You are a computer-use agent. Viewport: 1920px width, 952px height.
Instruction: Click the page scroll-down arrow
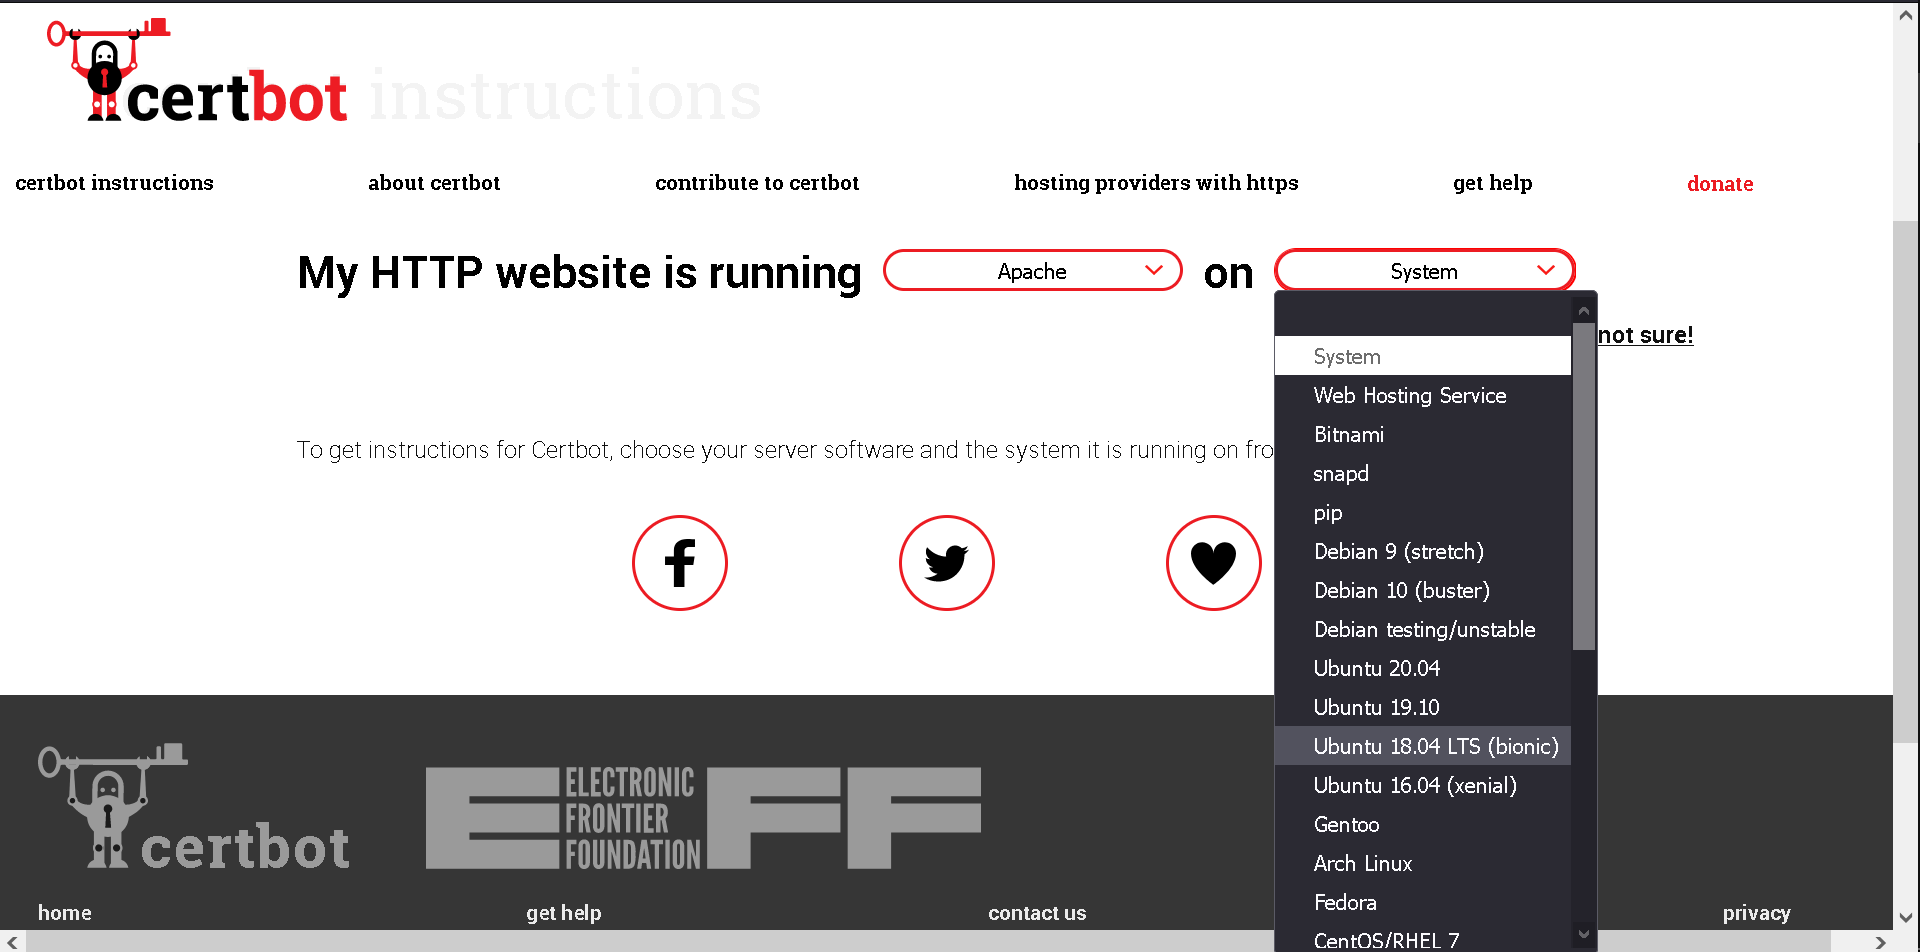tap(1906, 917)
